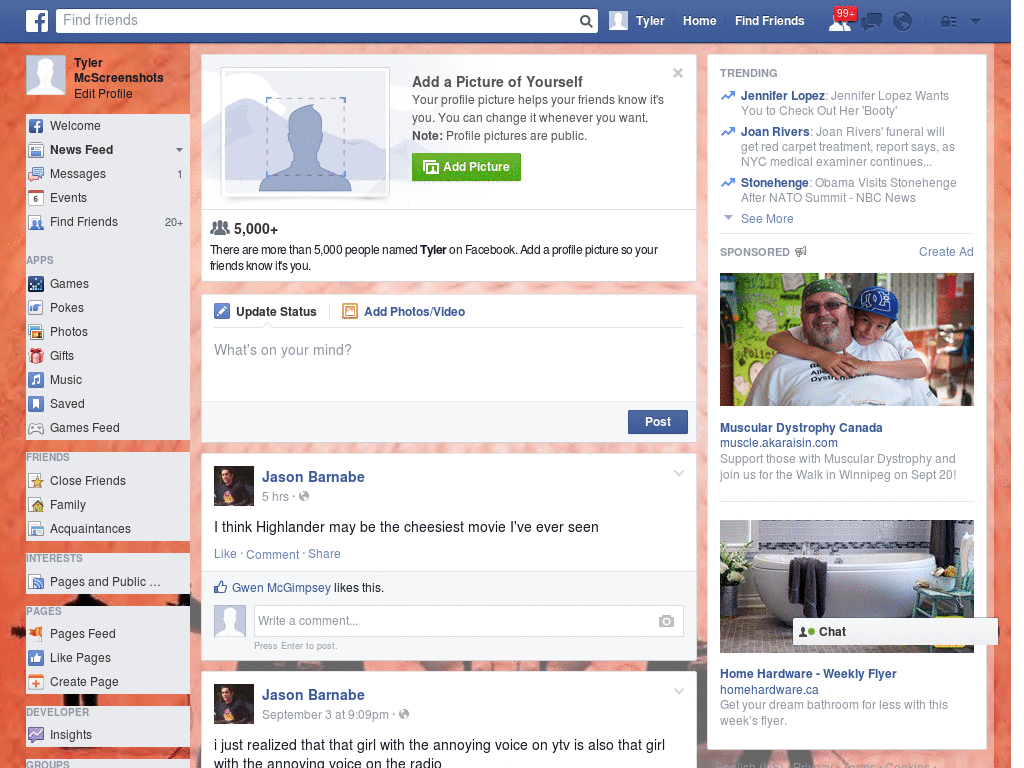Click the green Add Picture button
The width and height of the screenshot is (1024, 768).
pyautogui.click(x=466, y=167)
